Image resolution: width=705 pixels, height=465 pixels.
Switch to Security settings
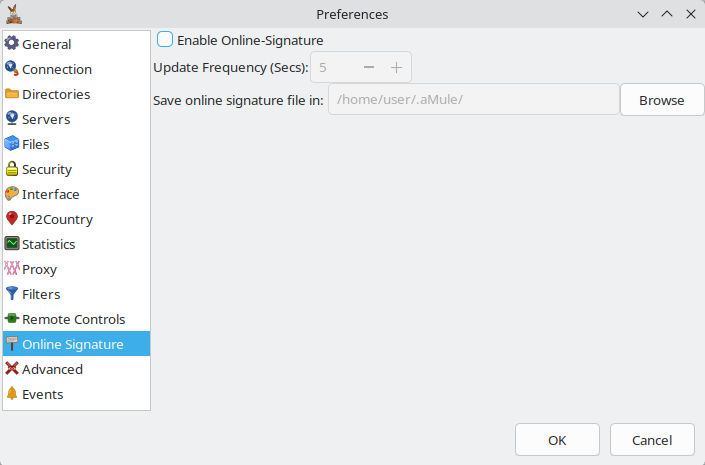[x=76, y=169]
